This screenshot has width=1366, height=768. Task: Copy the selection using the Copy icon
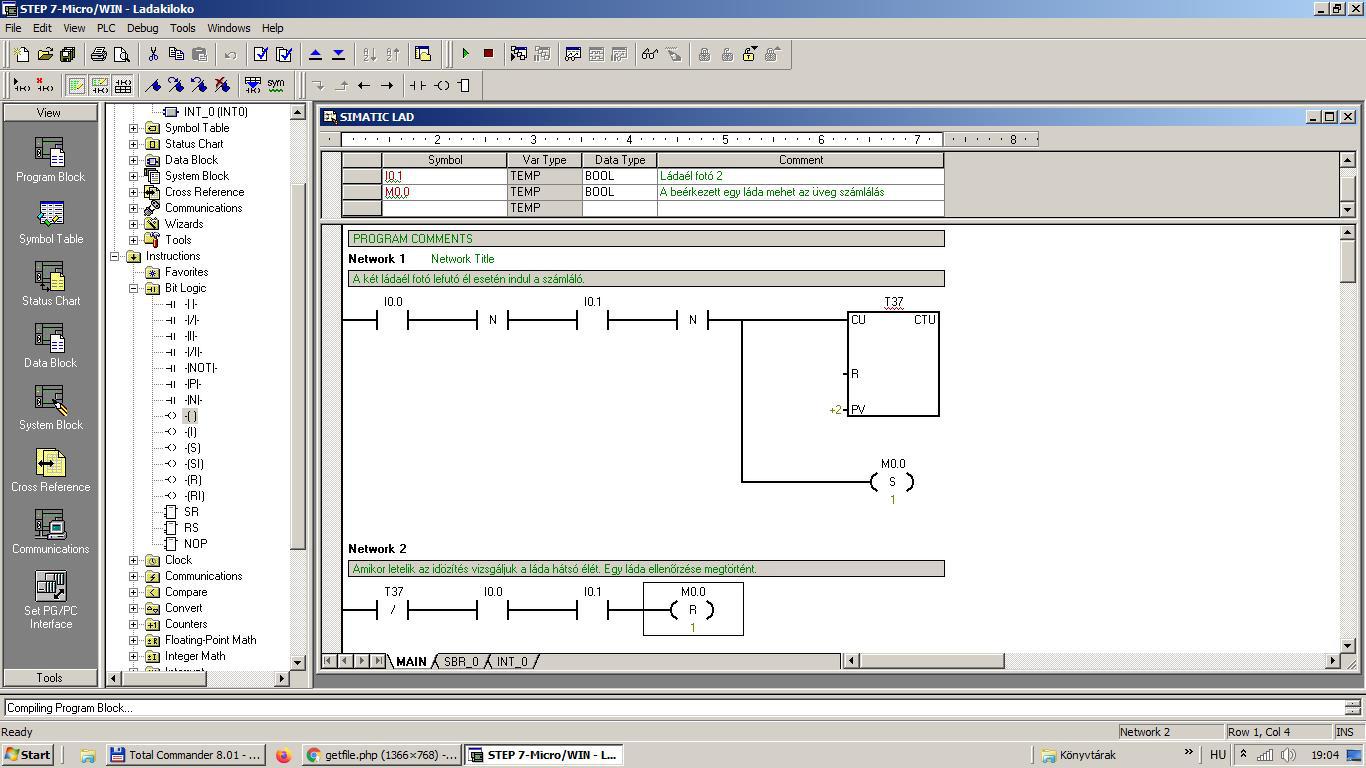click(x=176, y=54)
